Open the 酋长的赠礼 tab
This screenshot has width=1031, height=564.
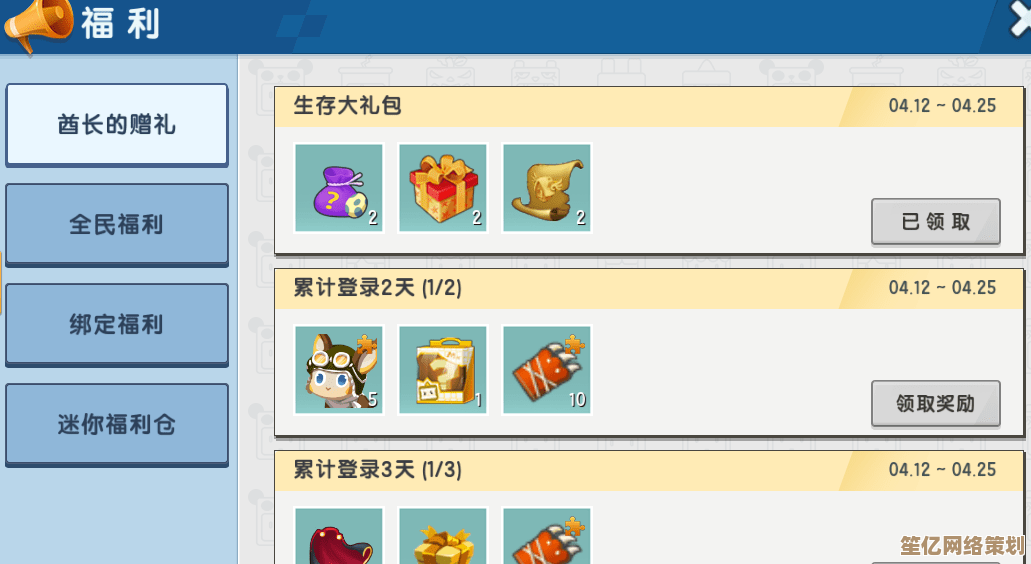pyautogui.click(x=117, y=125)
